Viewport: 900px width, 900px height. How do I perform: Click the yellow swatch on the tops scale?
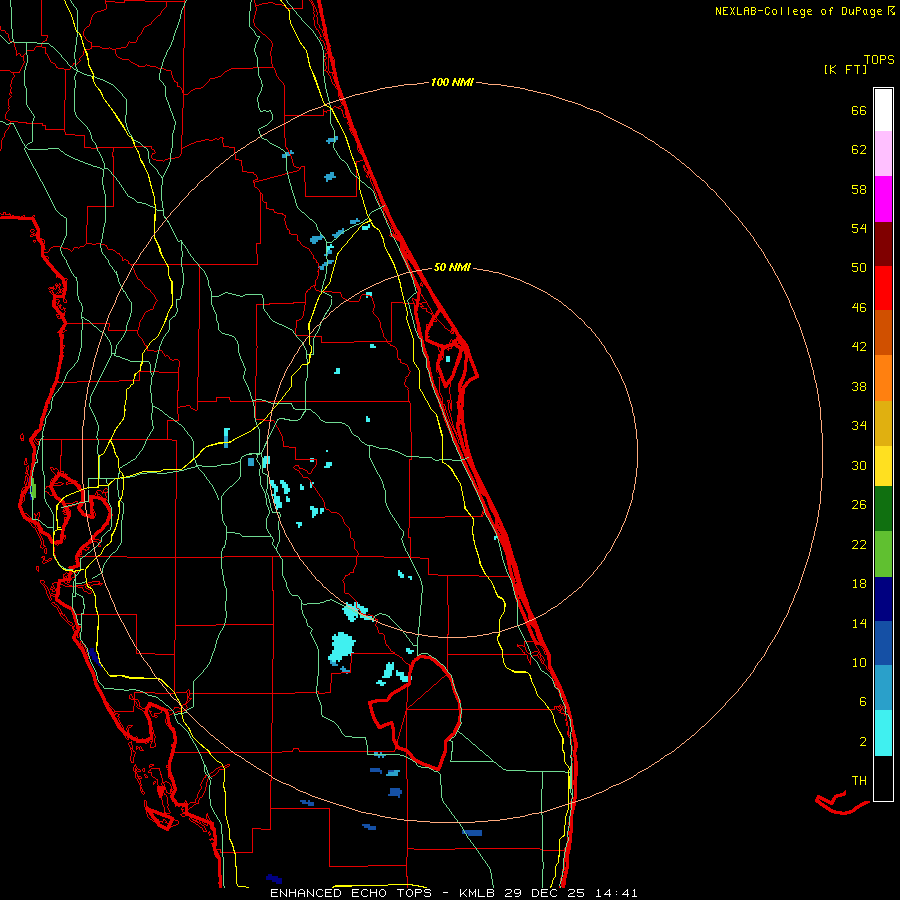pyautogui.click(x=883, y=466)
